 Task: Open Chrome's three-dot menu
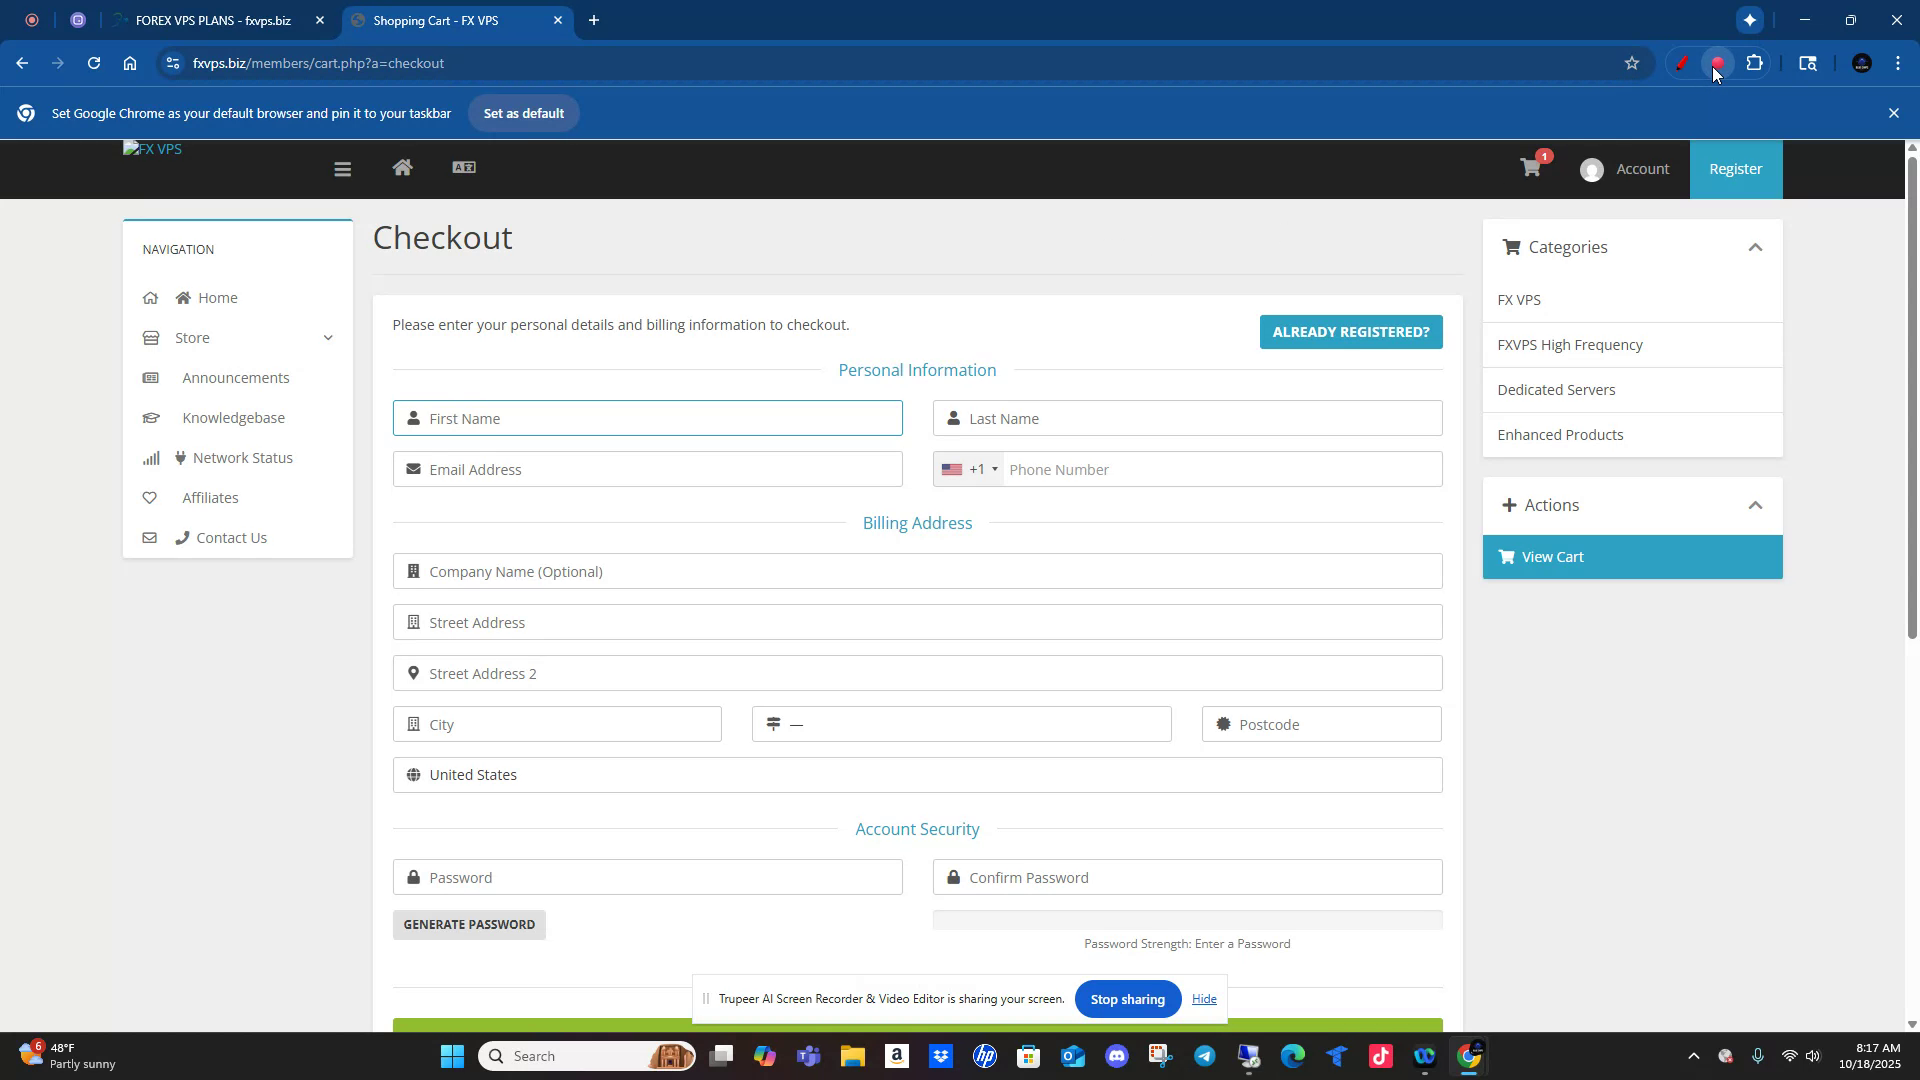[x=1898, y=63]
